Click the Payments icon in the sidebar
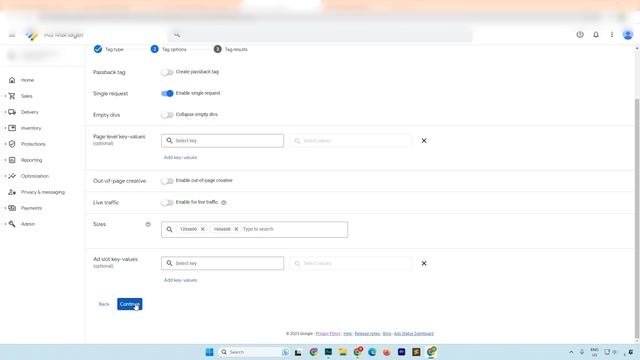 click(12, 208)
